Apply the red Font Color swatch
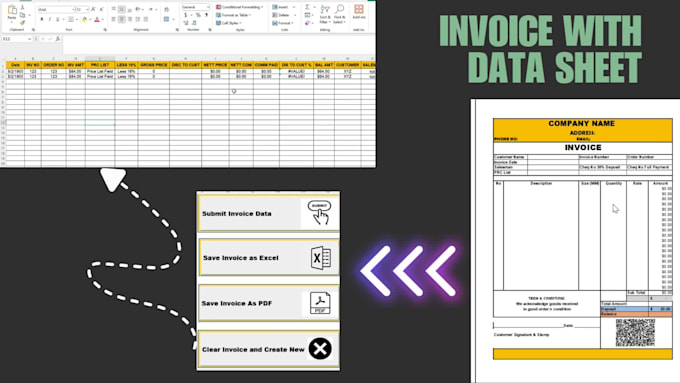 (x=97, y=19)
